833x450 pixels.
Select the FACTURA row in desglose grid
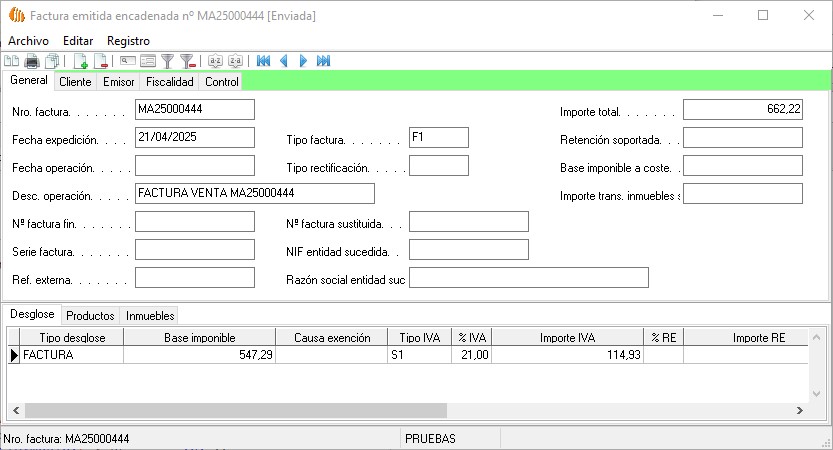pyautogui.click(x=72, y=355)
